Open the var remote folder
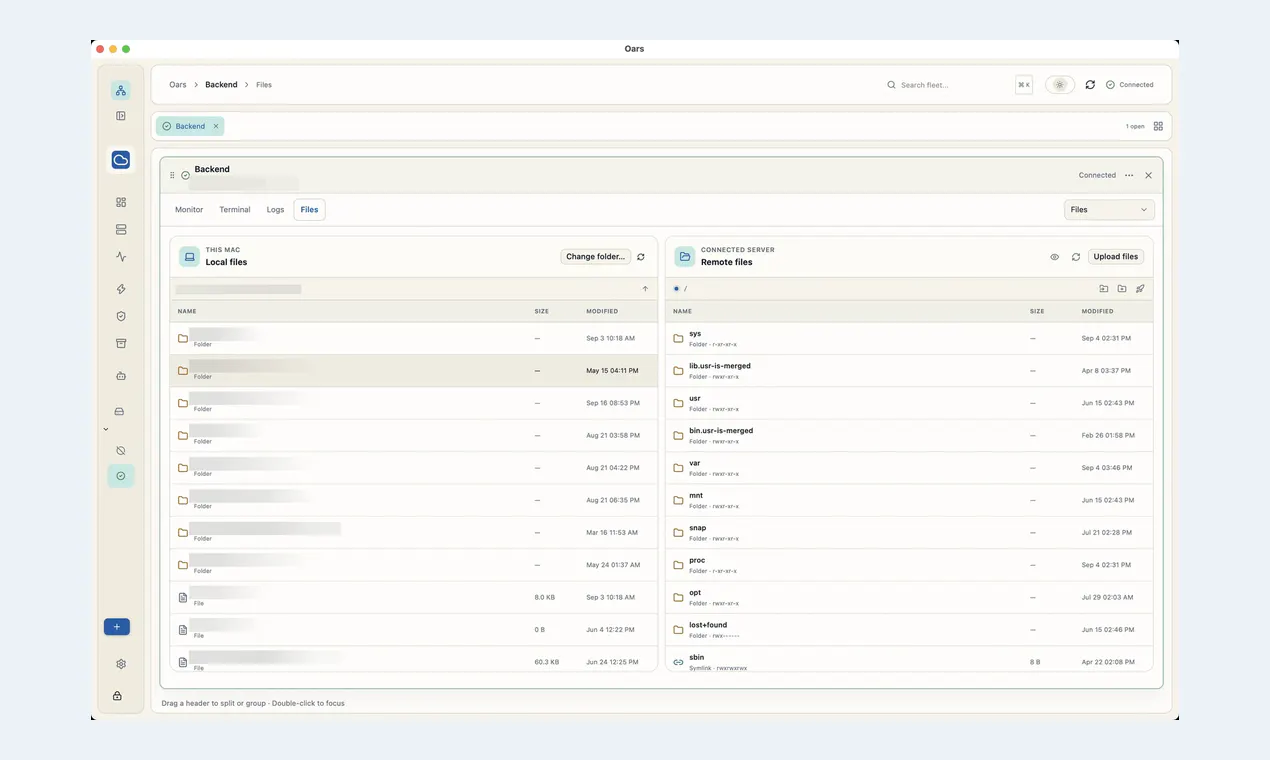This screenshot has height=760, width=1270. pyautogui.click(x=909, y=468)
